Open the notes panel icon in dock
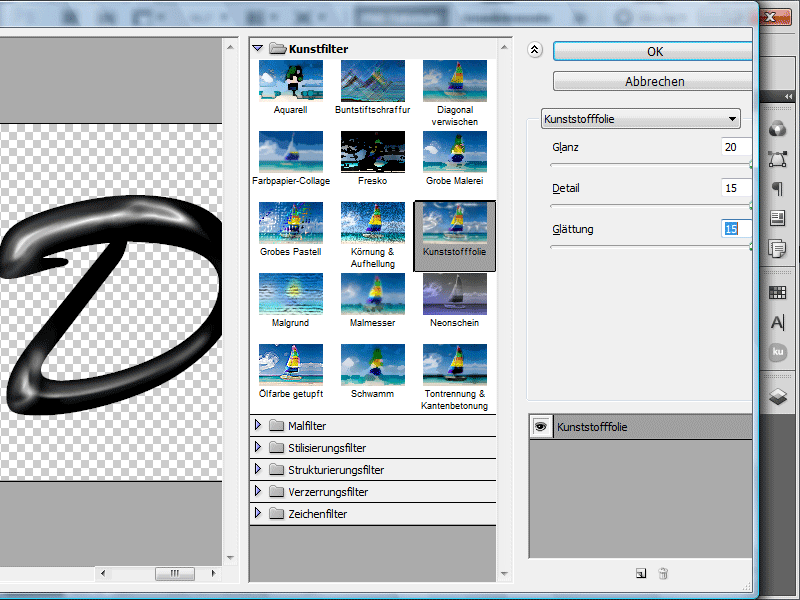 click(777, 218)
